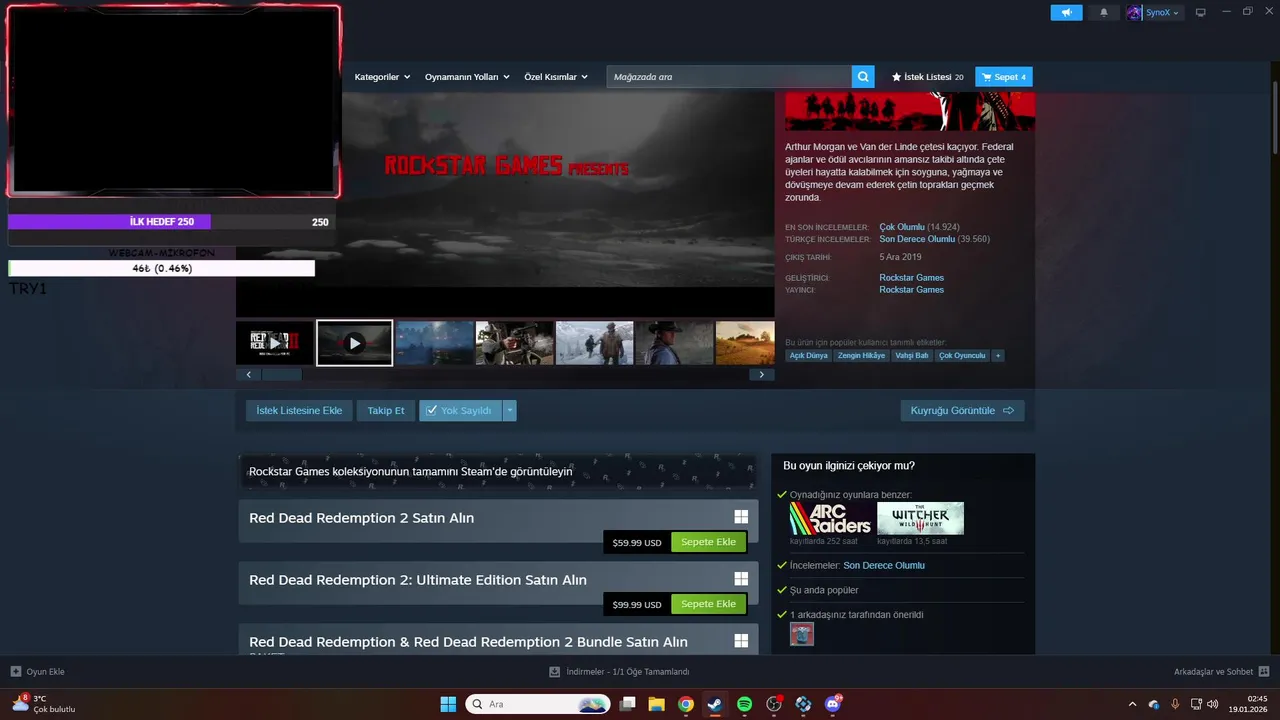
Task: Click the blue megaphone announcements icon
Action: point(1066,13)
